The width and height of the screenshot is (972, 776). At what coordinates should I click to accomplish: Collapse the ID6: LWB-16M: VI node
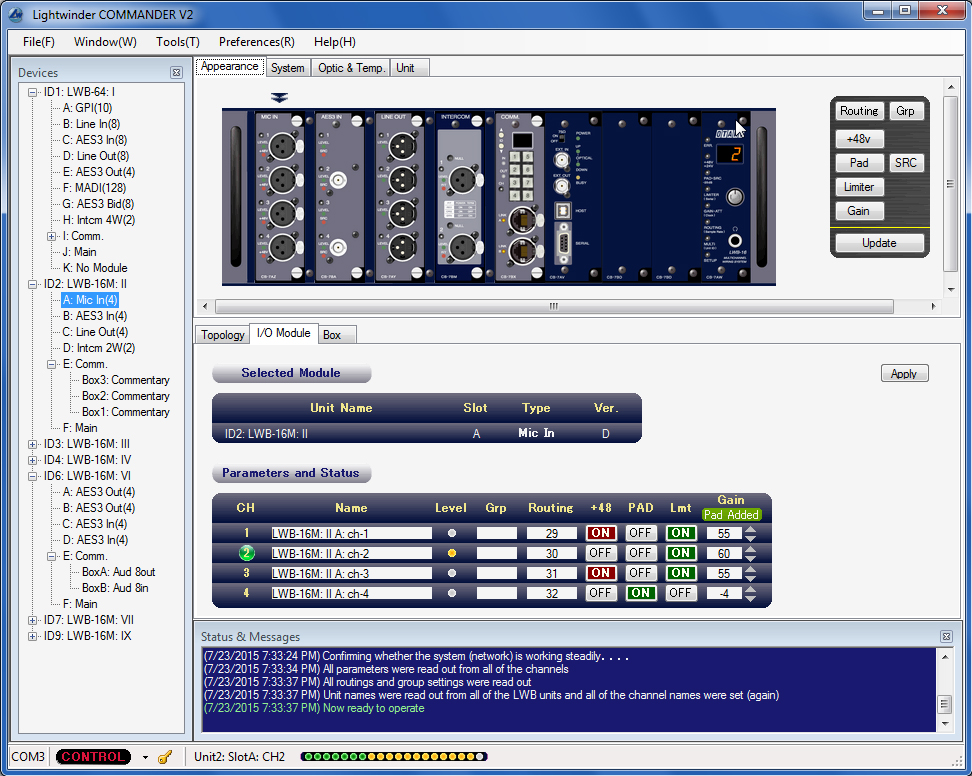32,477
